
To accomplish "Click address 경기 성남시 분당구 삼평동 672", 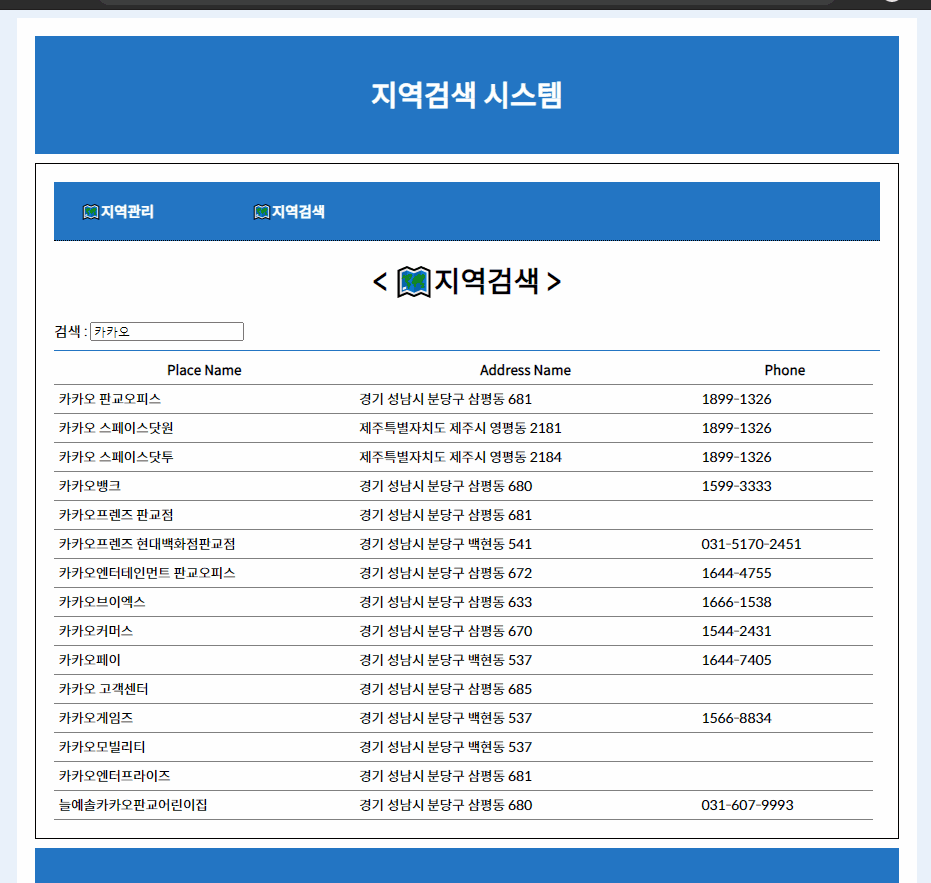I will 445,573.
